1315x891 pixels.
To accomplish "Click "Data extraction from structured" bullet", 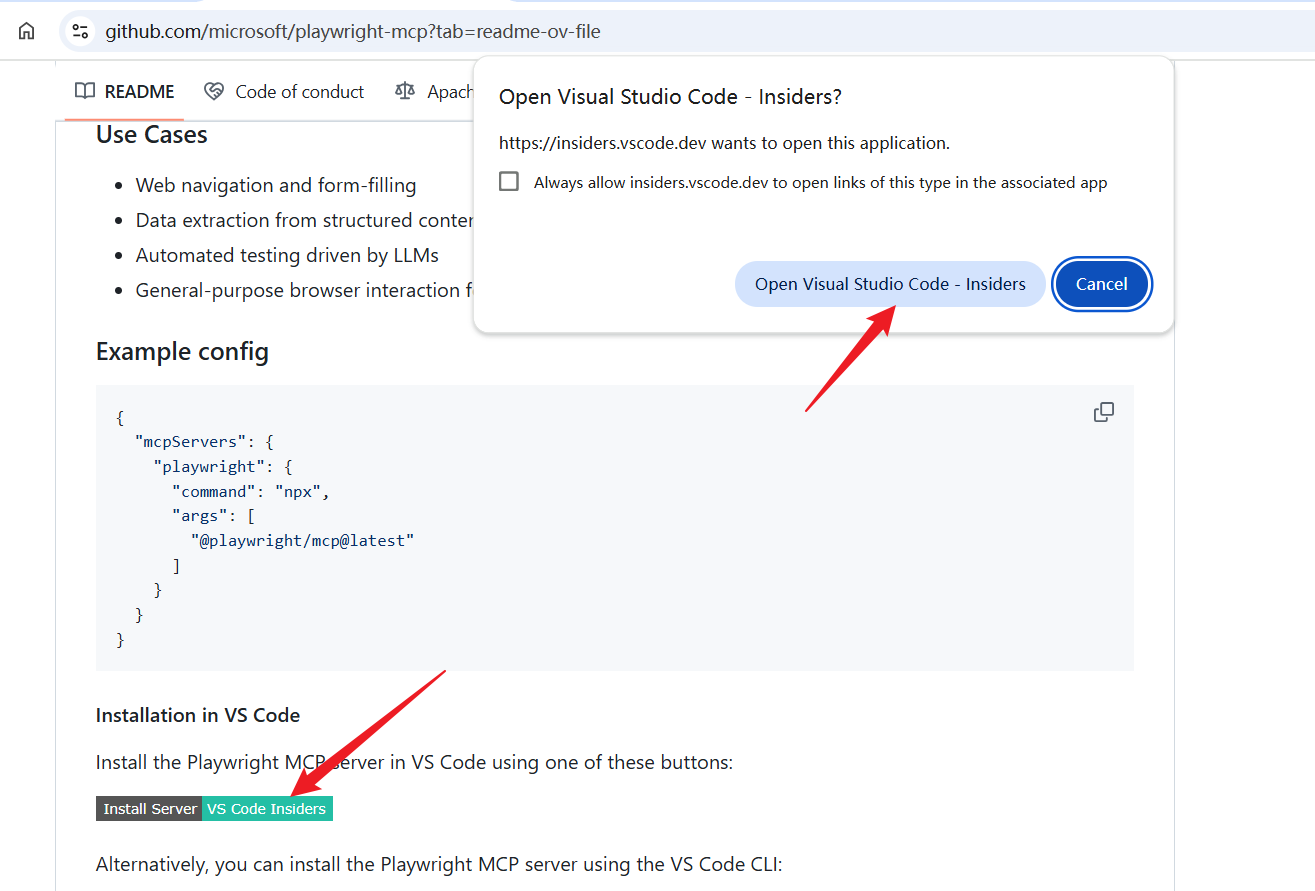I will pyautogui.click(x=305, y=220).
